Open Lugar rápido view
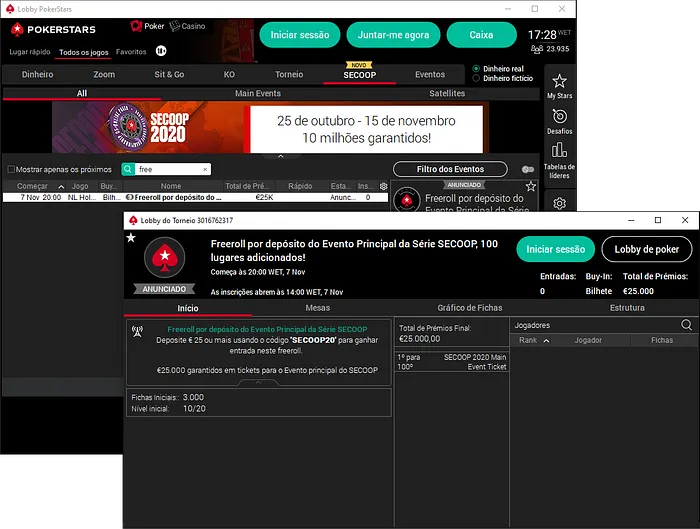Screen dimensions: 700x529 30,52
